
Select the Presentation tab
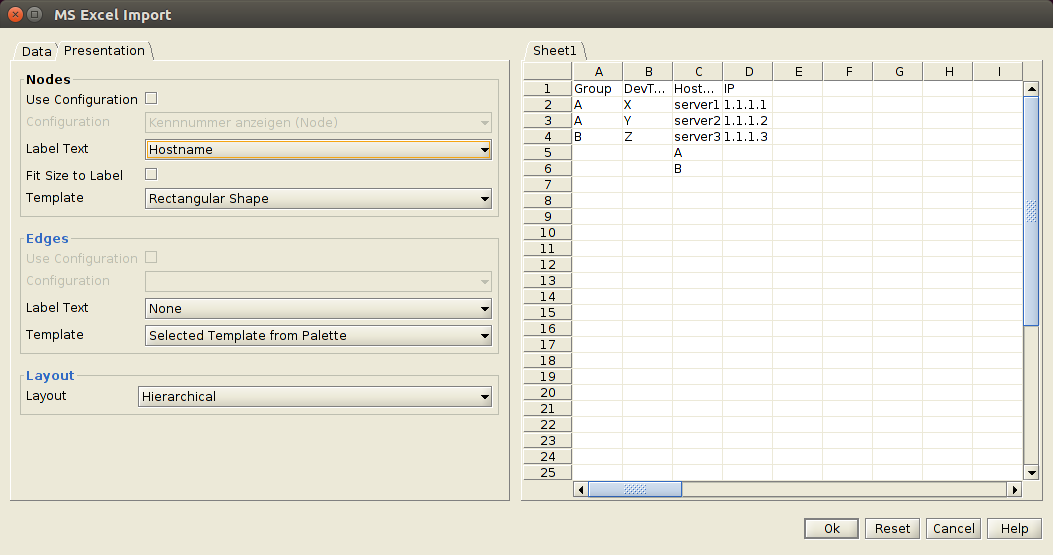[x=104, y=51]
